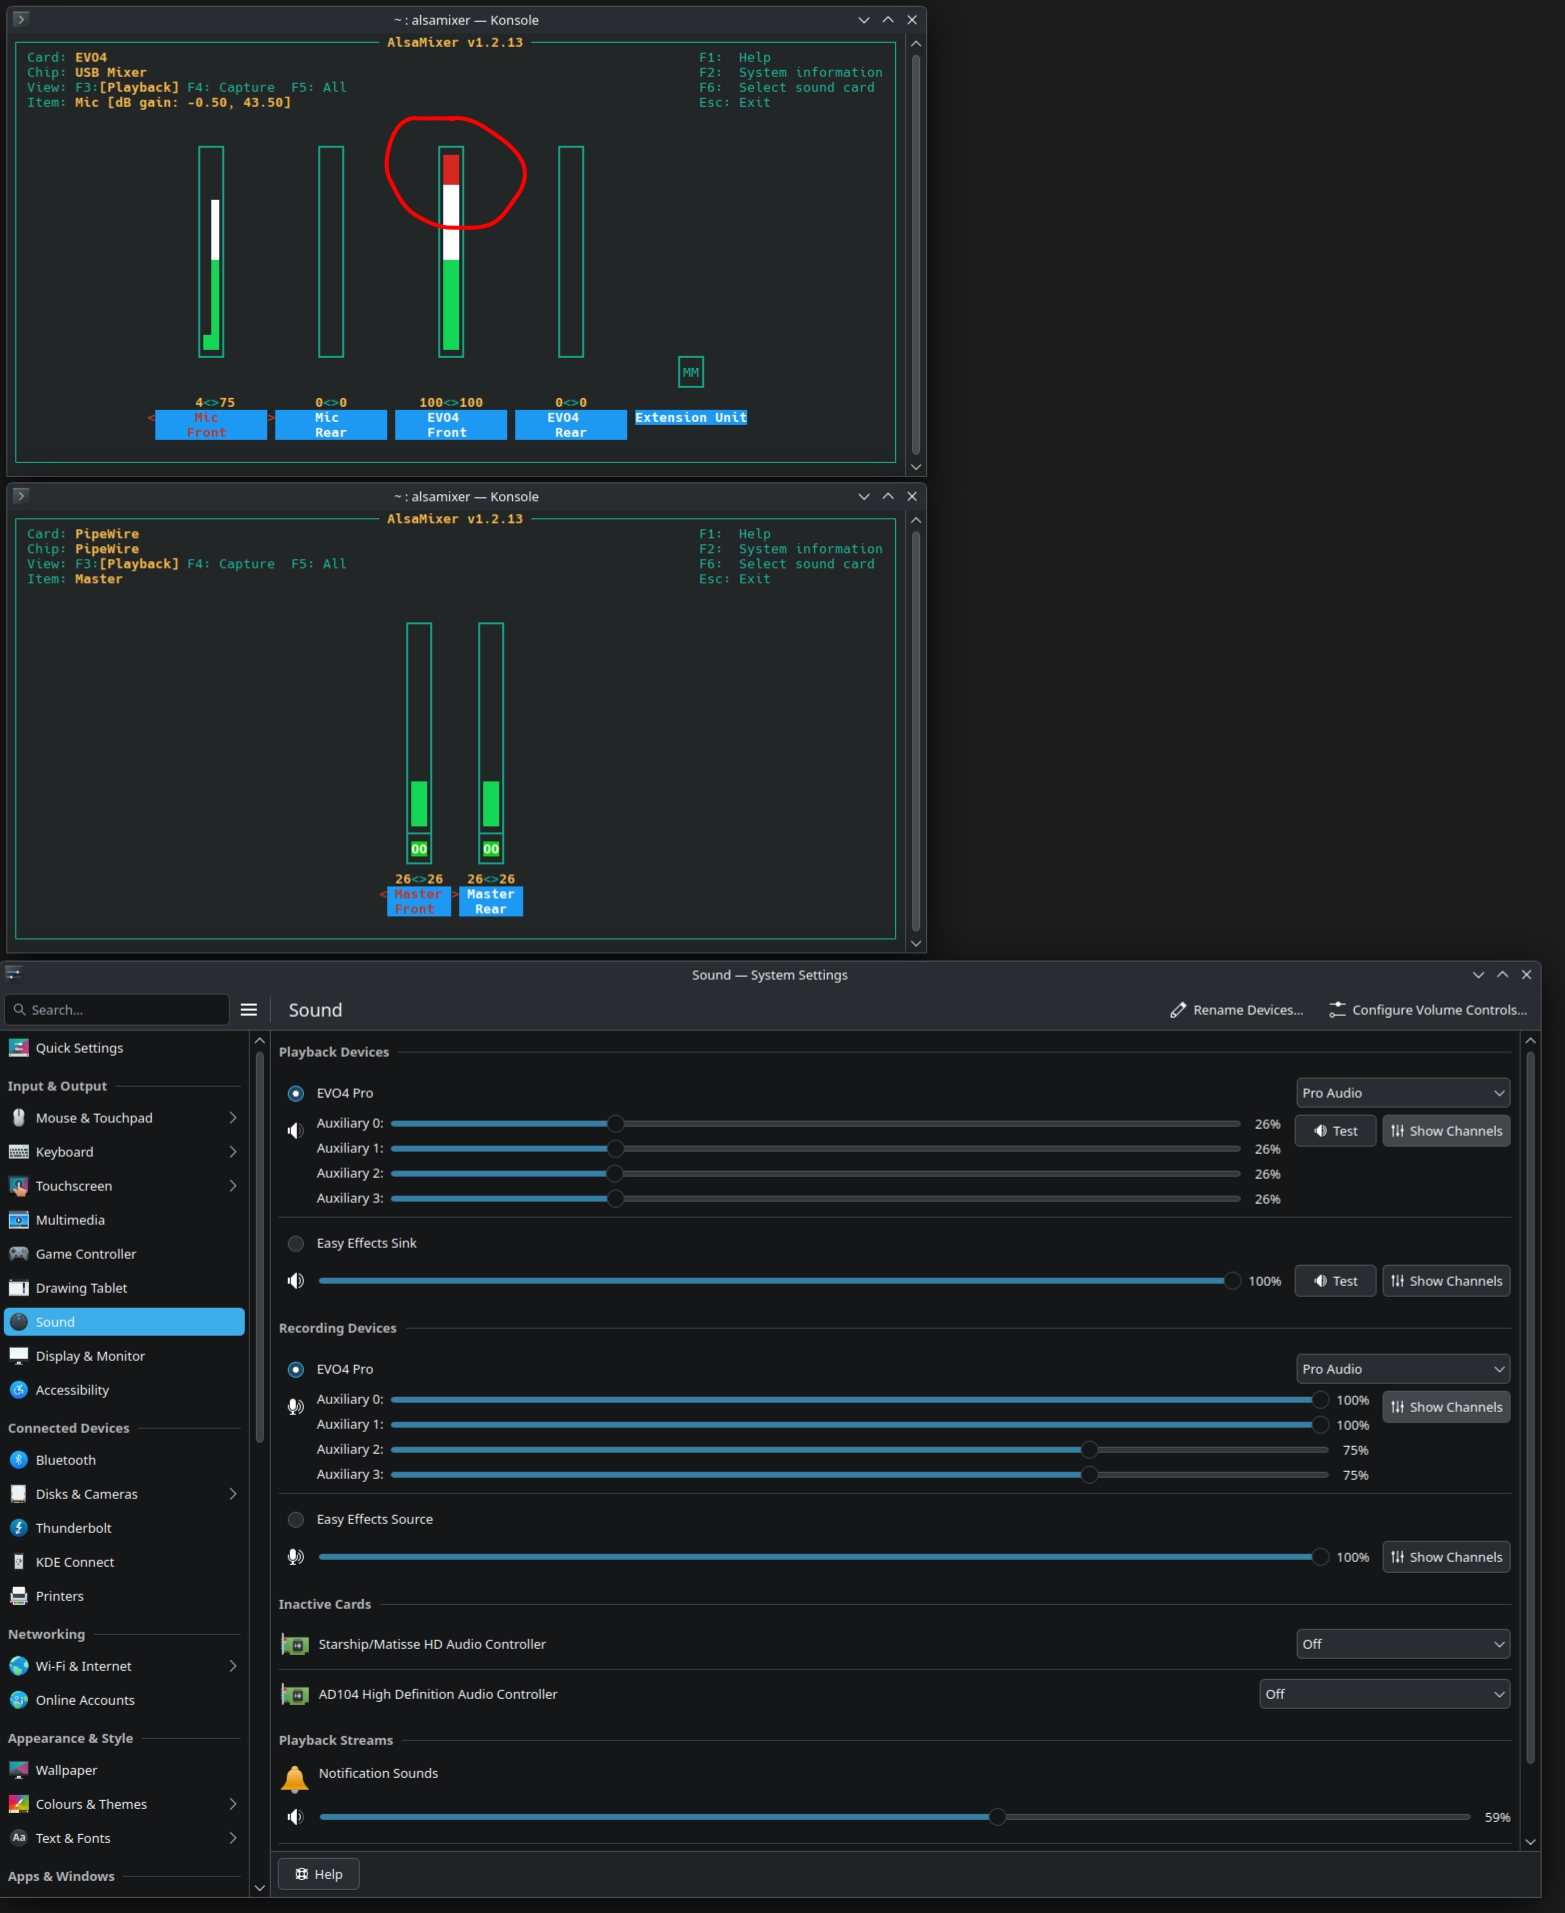Open Wallpaper settings
Screen dimensions: 1565x1913
(x=124, y=1769)
